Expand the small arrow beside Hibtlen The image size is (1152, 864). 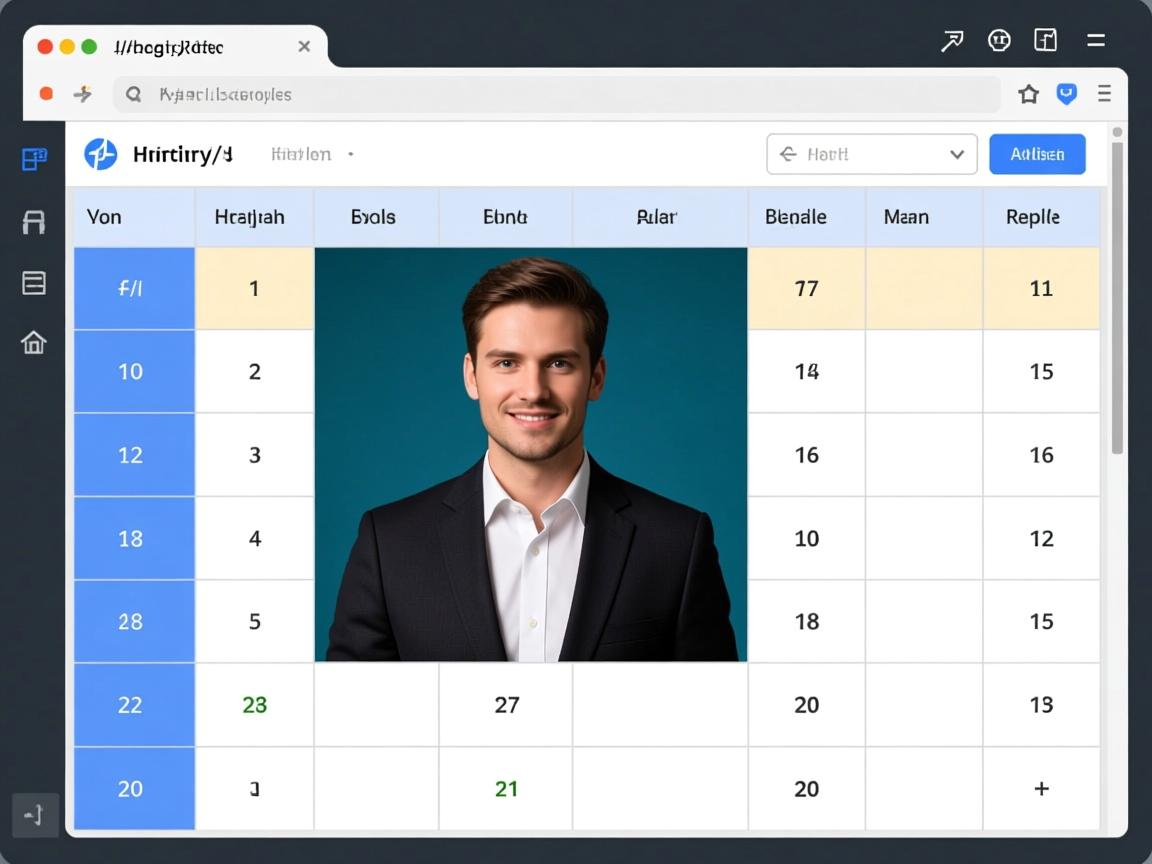350,155
